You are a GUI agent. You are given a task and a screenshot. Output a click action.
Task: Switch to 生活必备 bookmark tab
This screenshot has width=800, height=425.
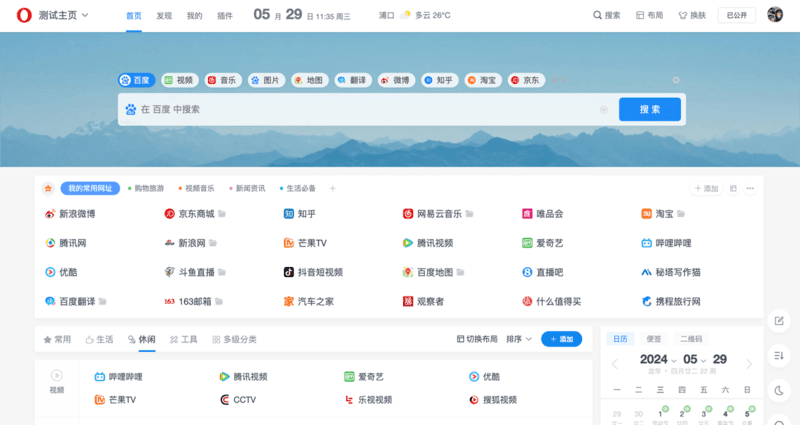click(x=297, y=188)
